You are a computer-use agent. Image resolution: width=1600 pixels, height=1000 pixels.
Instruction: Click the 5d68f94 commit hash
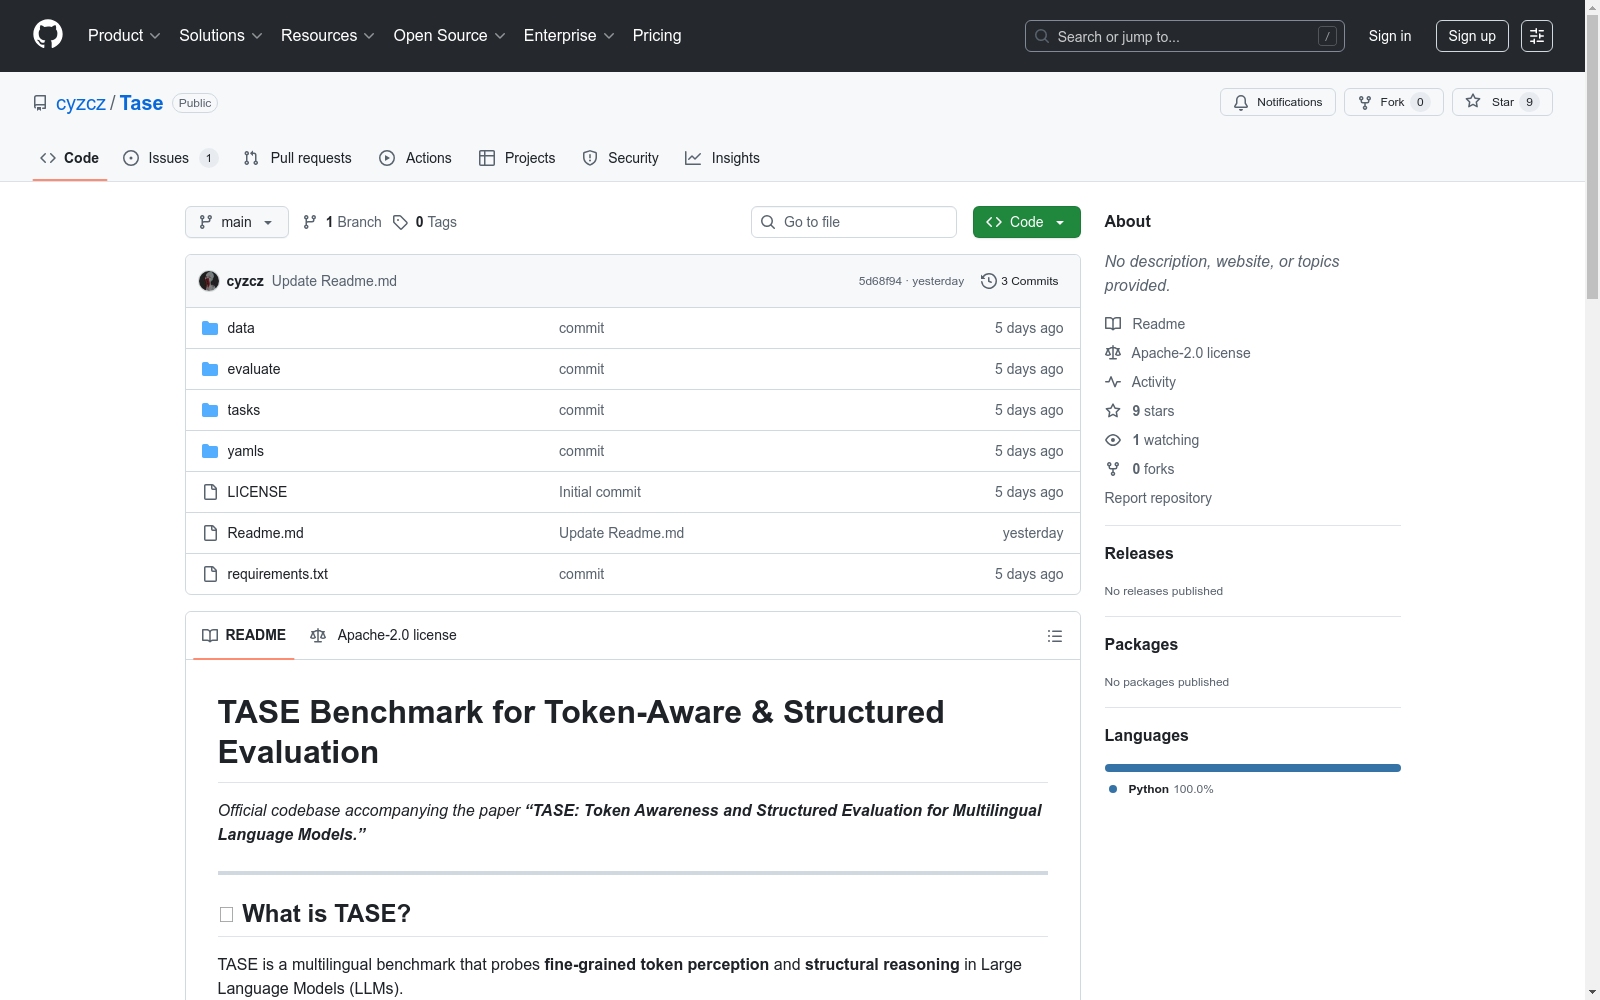pyautogui.click(x=880, y=281)
